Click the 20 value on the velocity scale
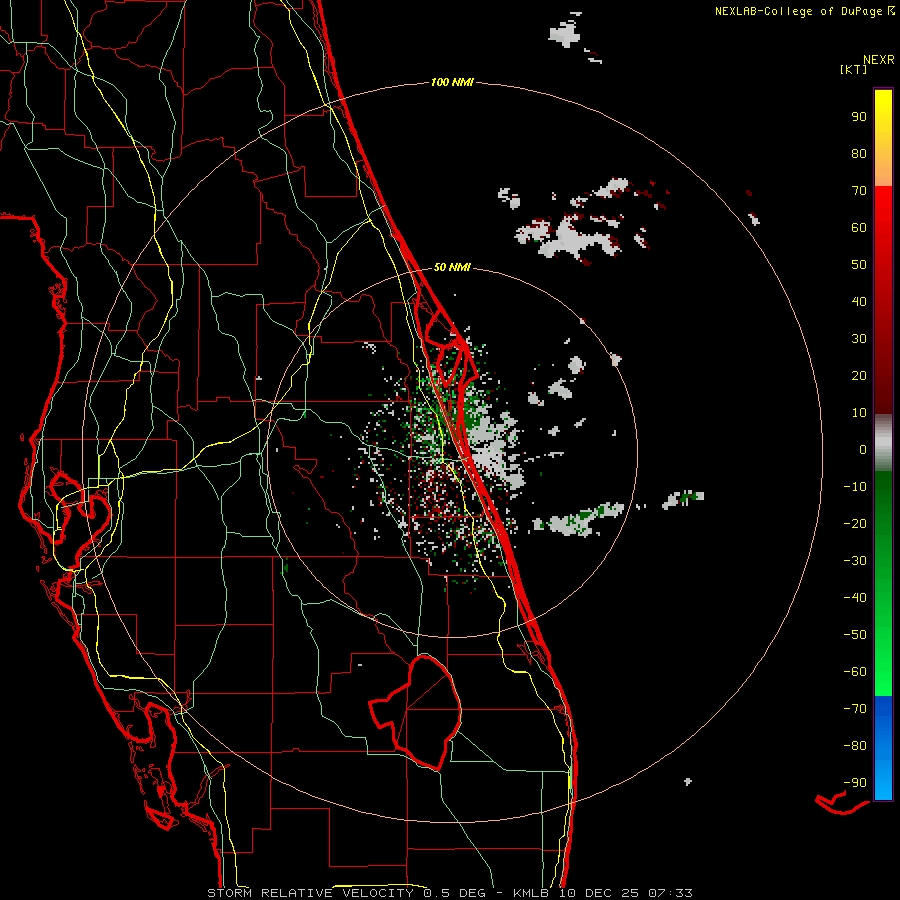900x900 pixels. click(x=859, y=376)
